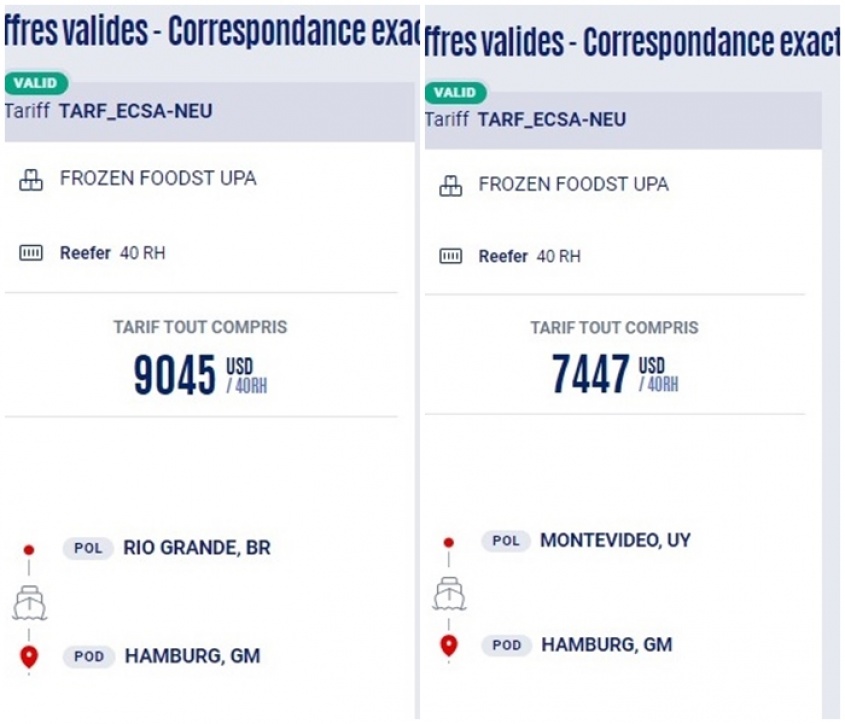This screenshot has height=724, width=845.
Task: Click the red destination pin in the Montevideo offer
Action: [449, 646]
